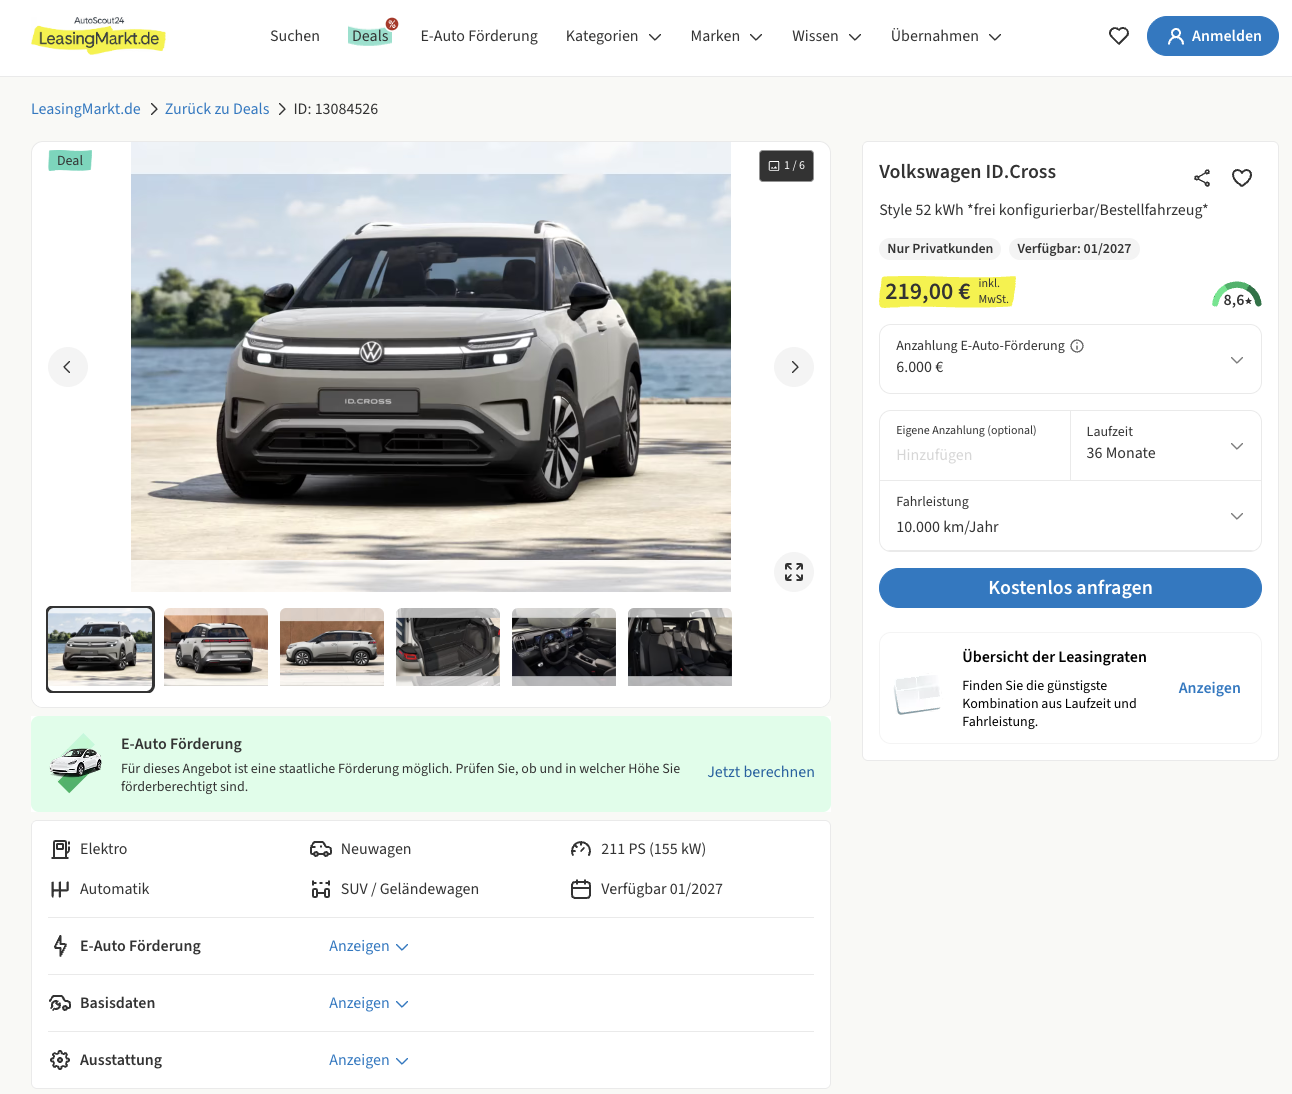Click the Anmelden button
Screen dimensions: 1292x1094
1213,36
